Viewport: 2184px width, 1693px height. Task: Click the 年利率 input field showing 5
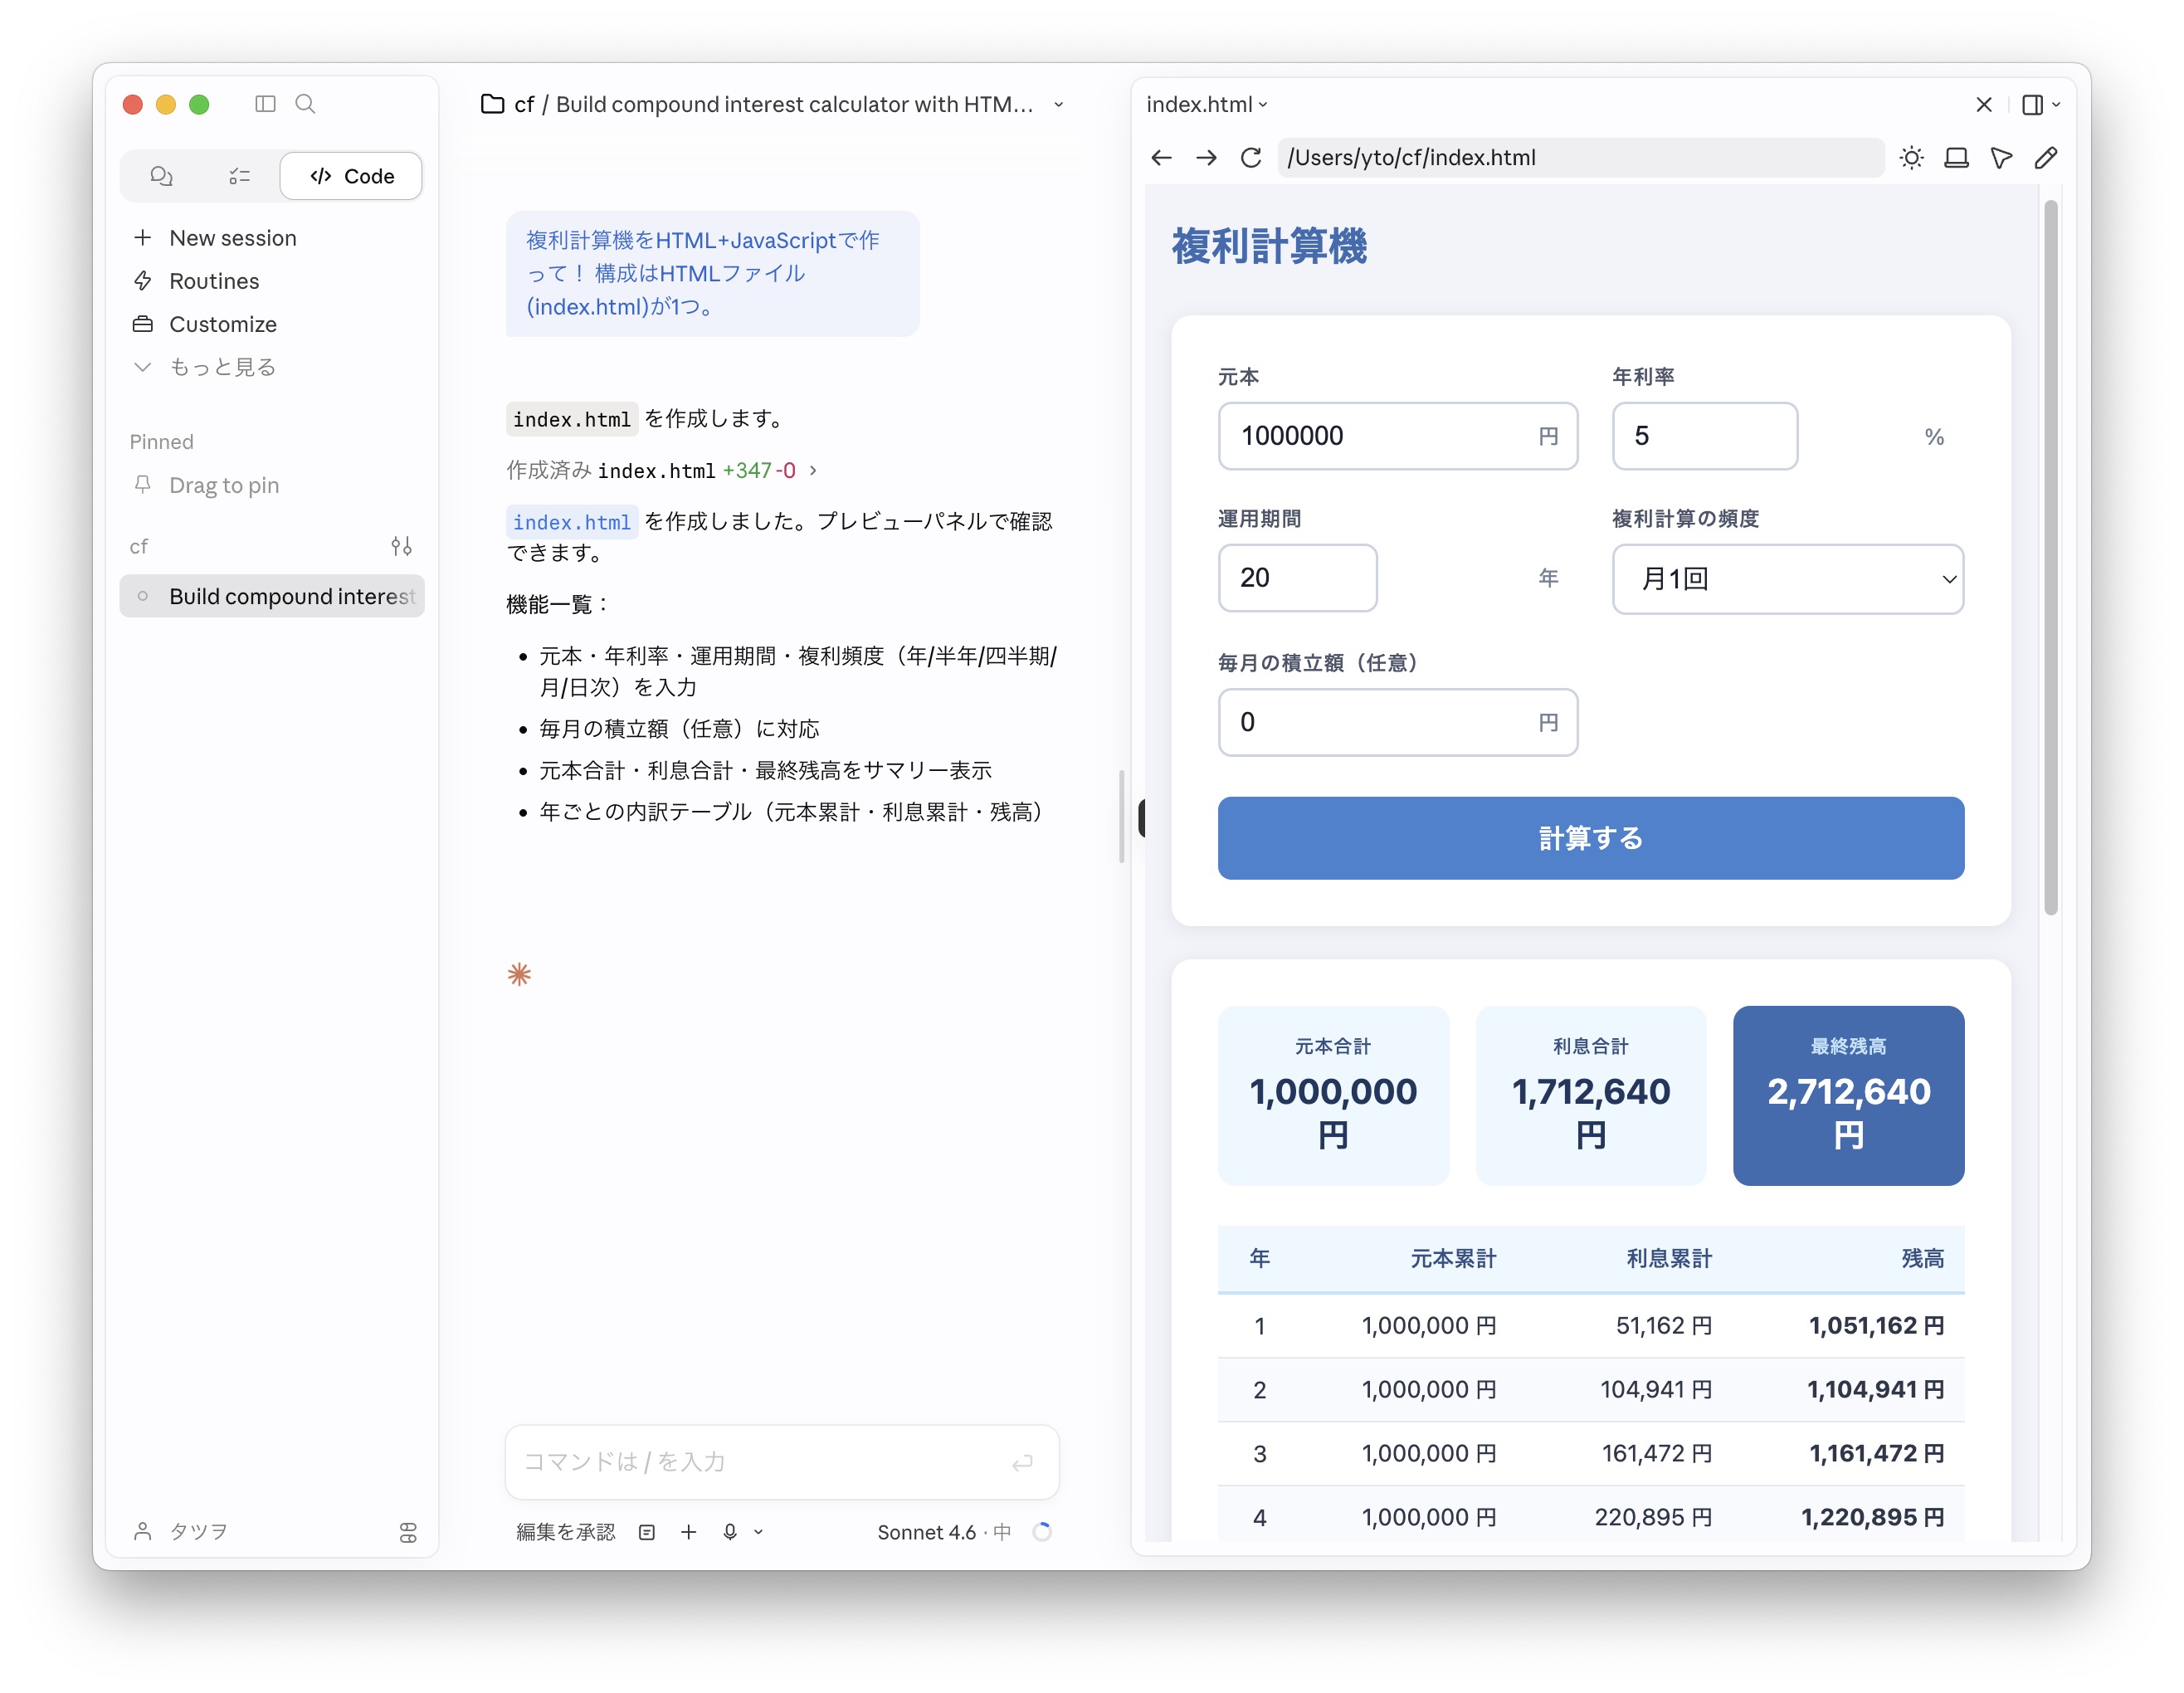click(x=1705, y=436)
